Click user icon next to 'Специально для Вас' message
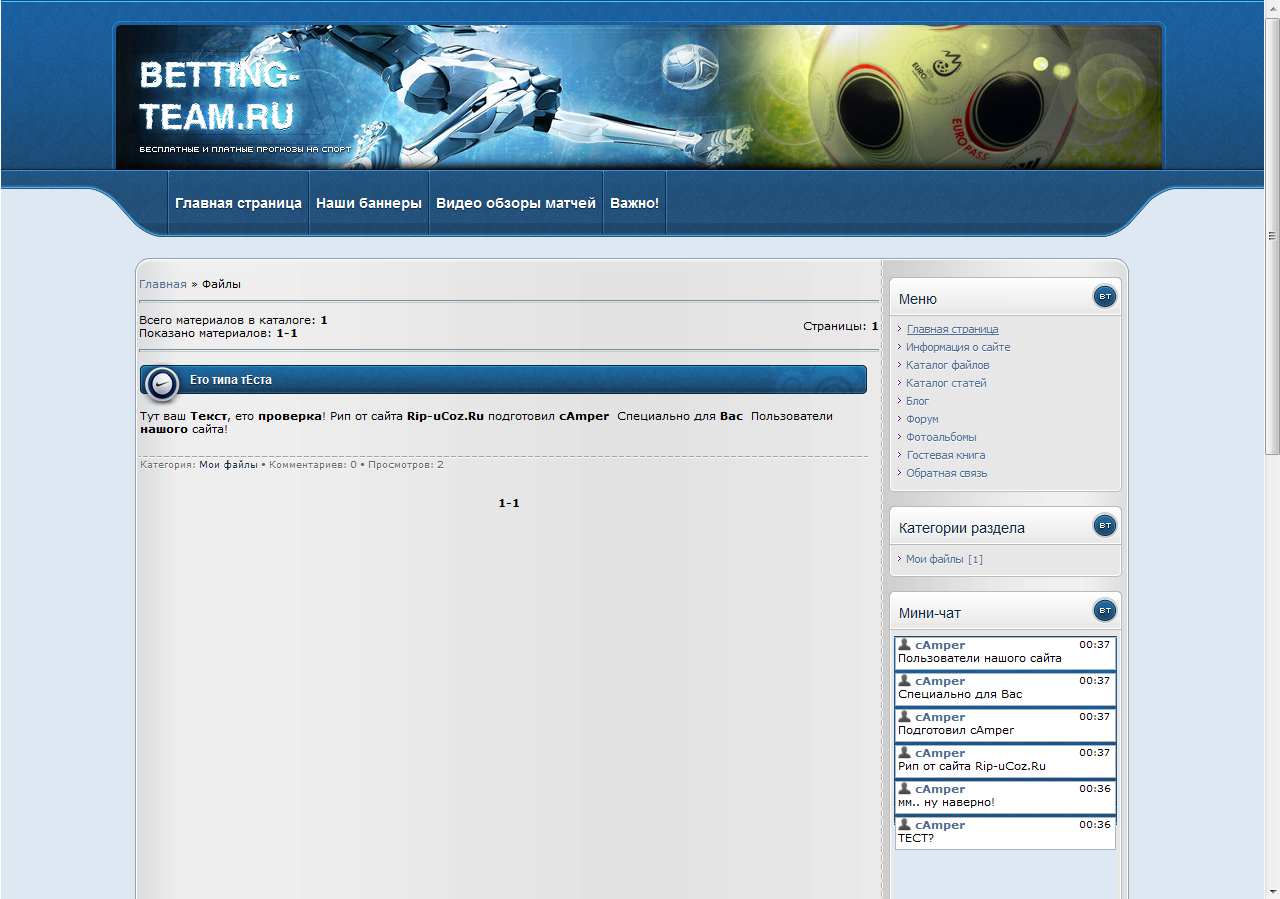Screen dimensions: 1280x899 click(904, 680)
